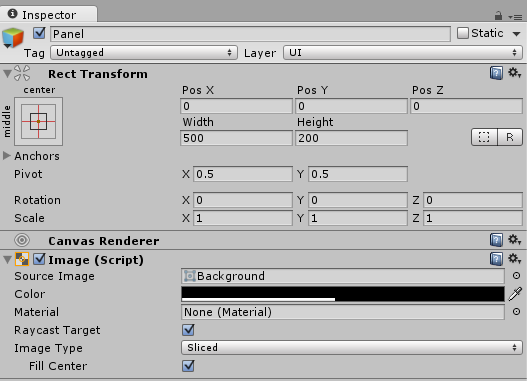Open Image (Script) gear settings menu
527x381 pixels.
pyautogui.click(x=514, y=259)
